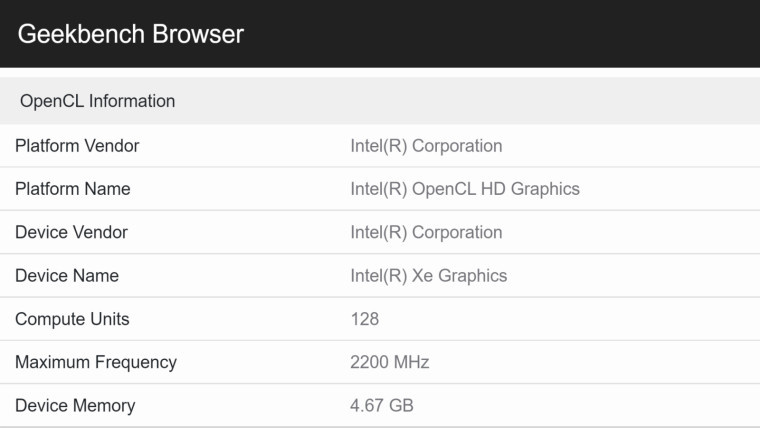Click Intel(R) Corporation value beside Device Vendor
760x428 pixels.
(426, 232)
